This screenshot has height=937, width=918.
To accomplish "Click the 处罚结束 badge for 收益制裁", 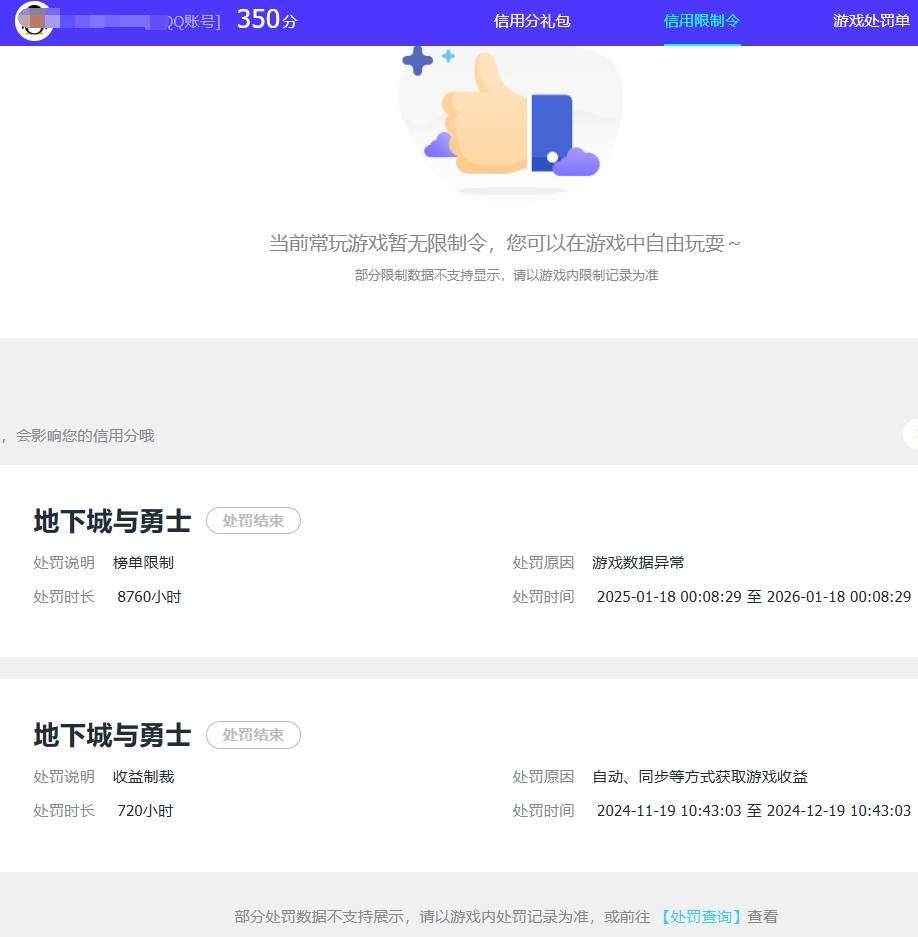I will point(253,734).
